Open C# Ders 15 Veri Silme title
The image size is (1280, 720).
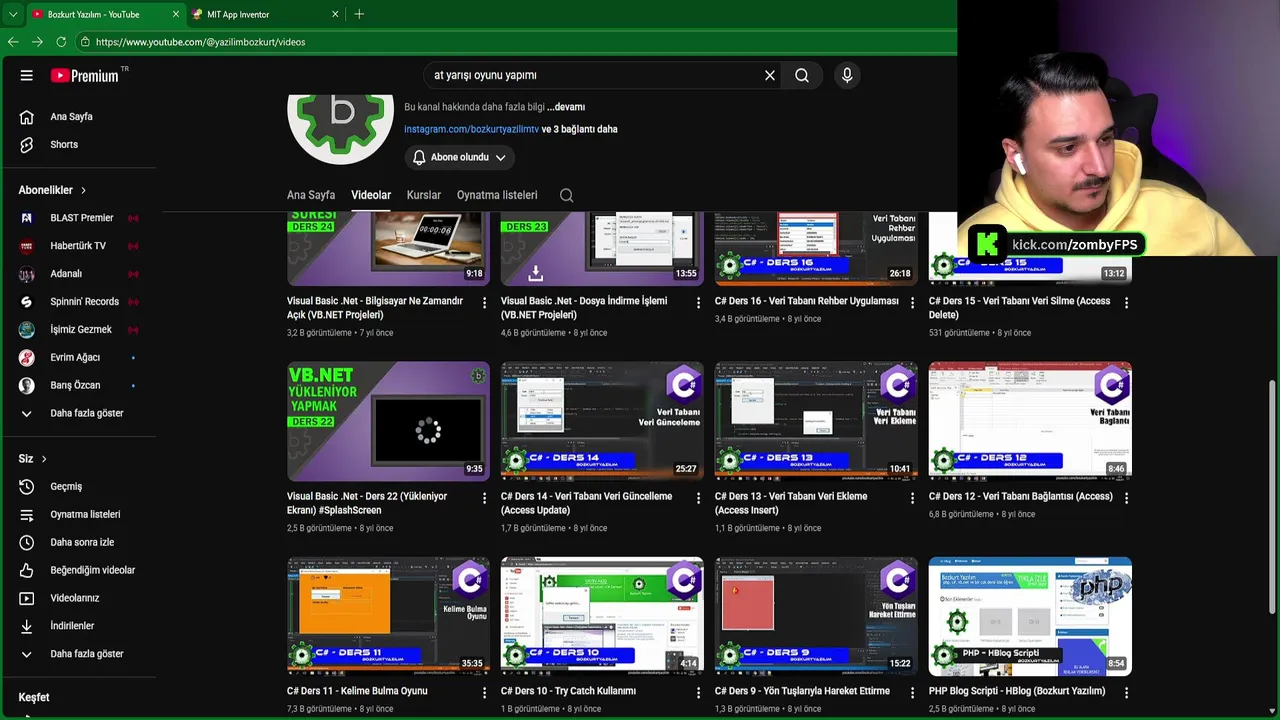pyautogui.click(x=1019, y=308)
